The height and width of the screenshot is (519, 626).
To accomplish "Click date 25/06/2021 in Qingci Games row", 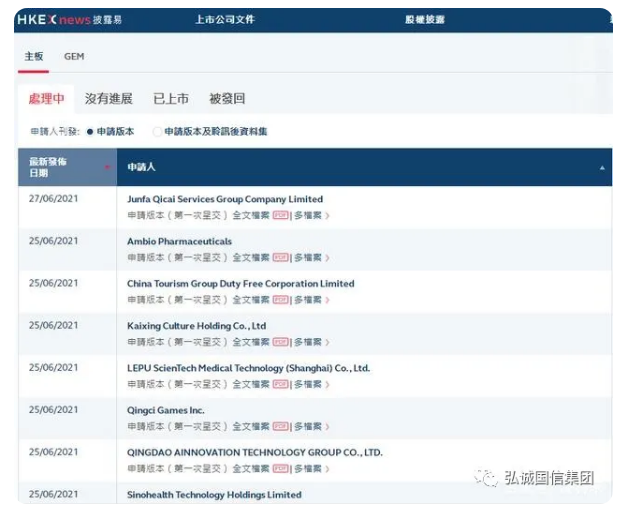I will [x=53, y=410].
